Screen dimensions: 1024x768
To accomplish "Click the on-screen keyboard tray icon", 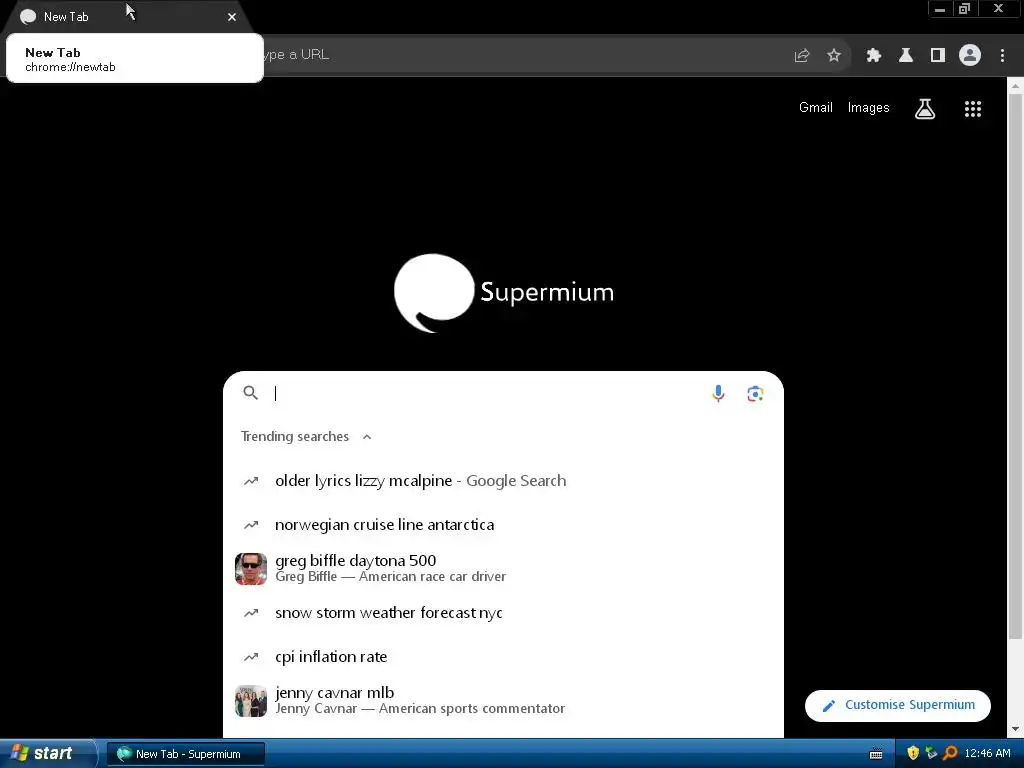I will pyautogui.click(x=876, y=754).
